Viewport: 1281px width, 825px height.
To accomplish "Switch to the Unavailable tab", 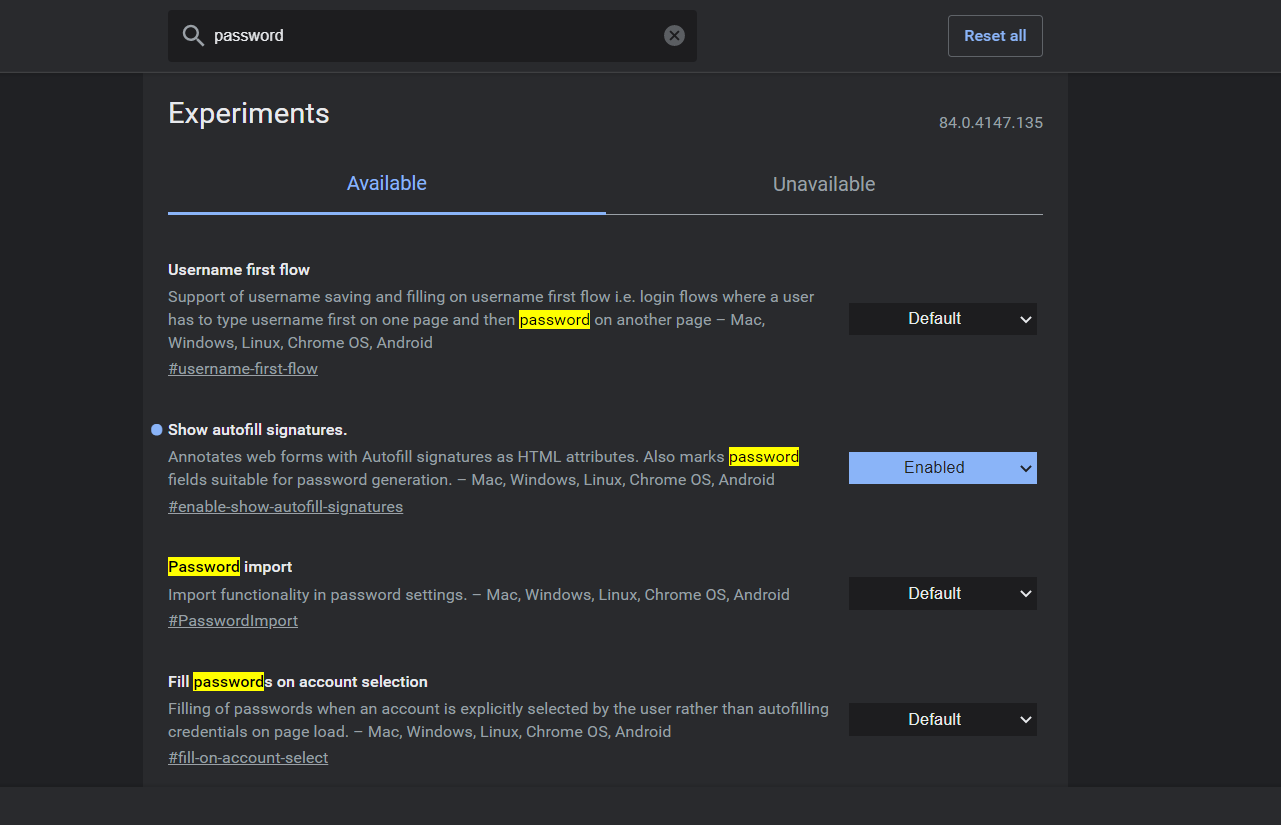I will click(x=824, y=185).
